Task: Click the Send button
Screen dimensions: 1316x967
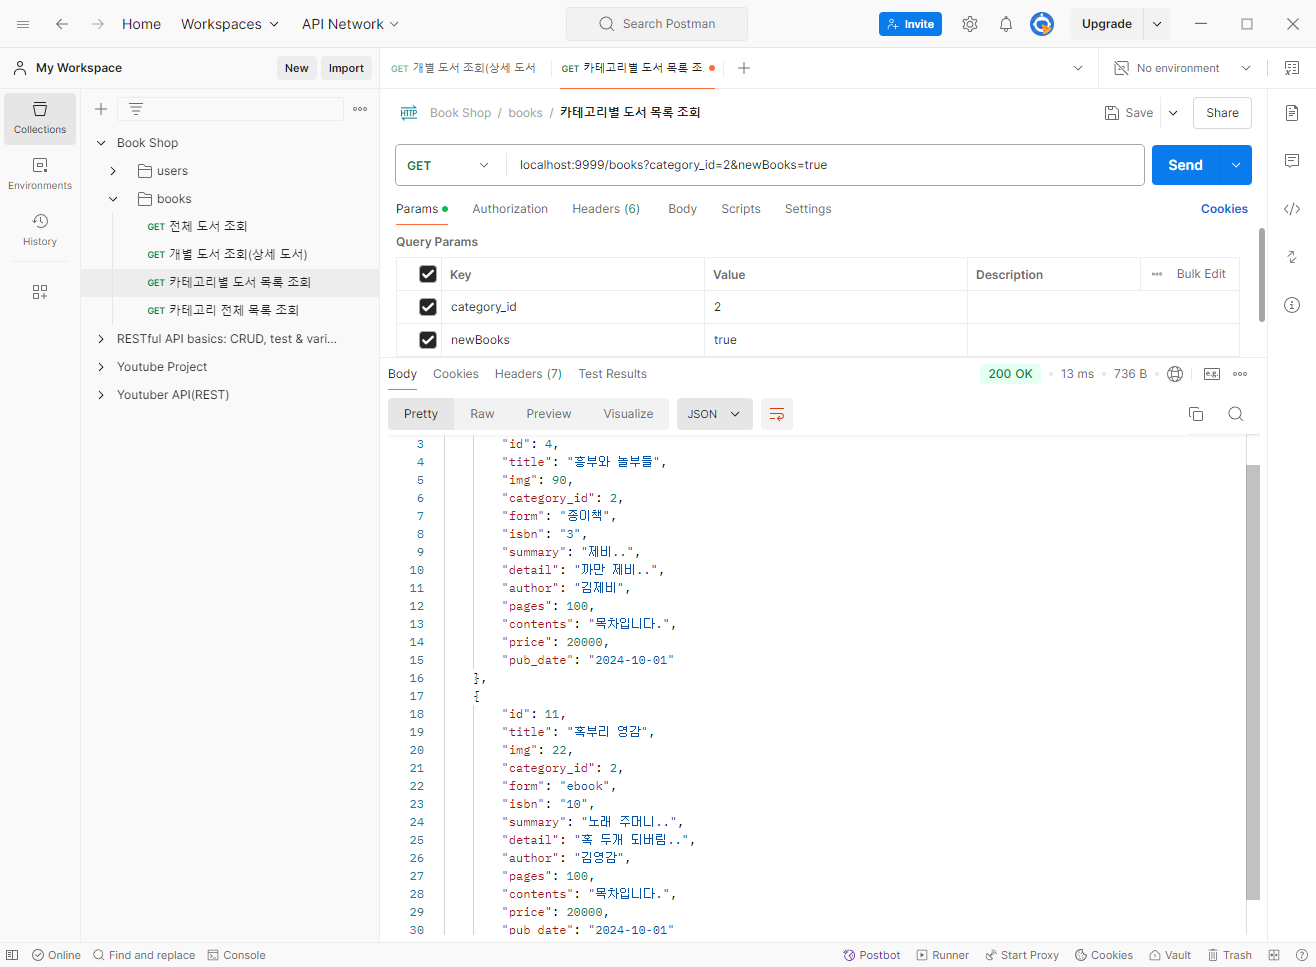Action: (1186, 165)
